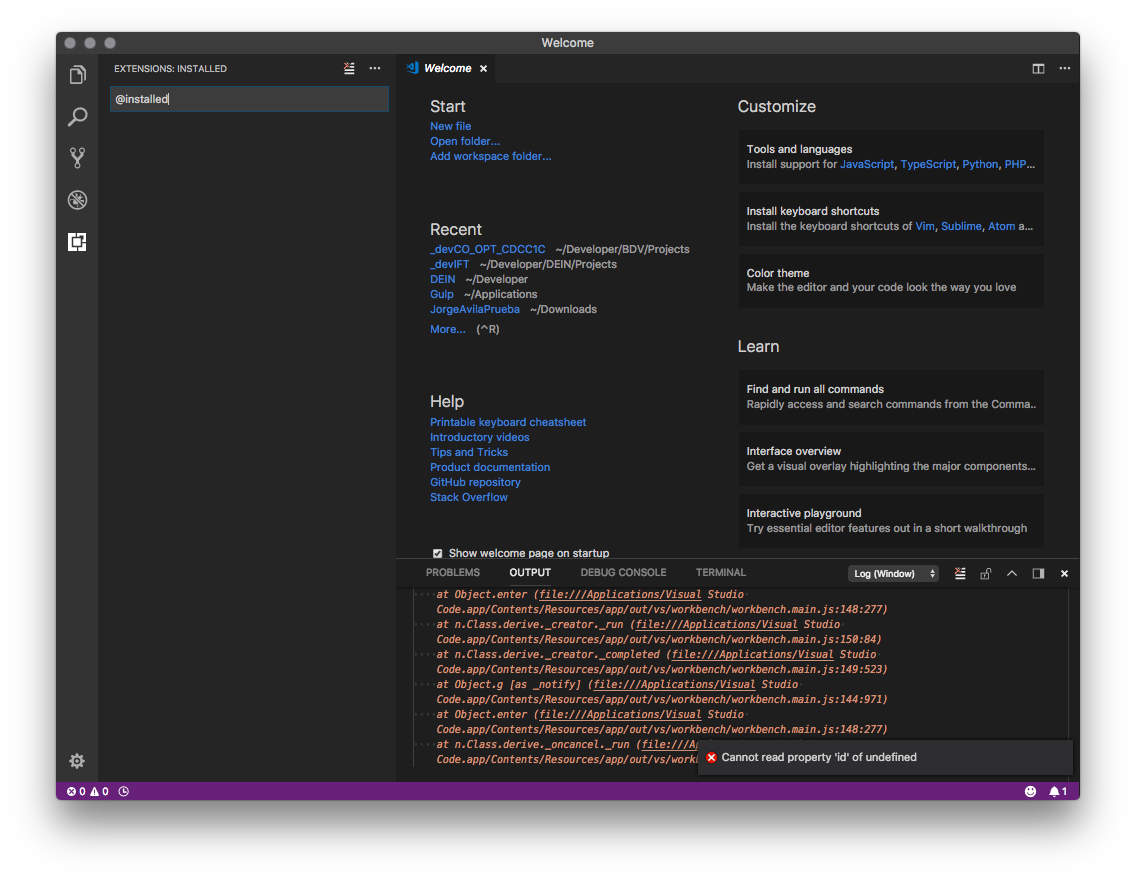Open recent Gulp folder

442,294
